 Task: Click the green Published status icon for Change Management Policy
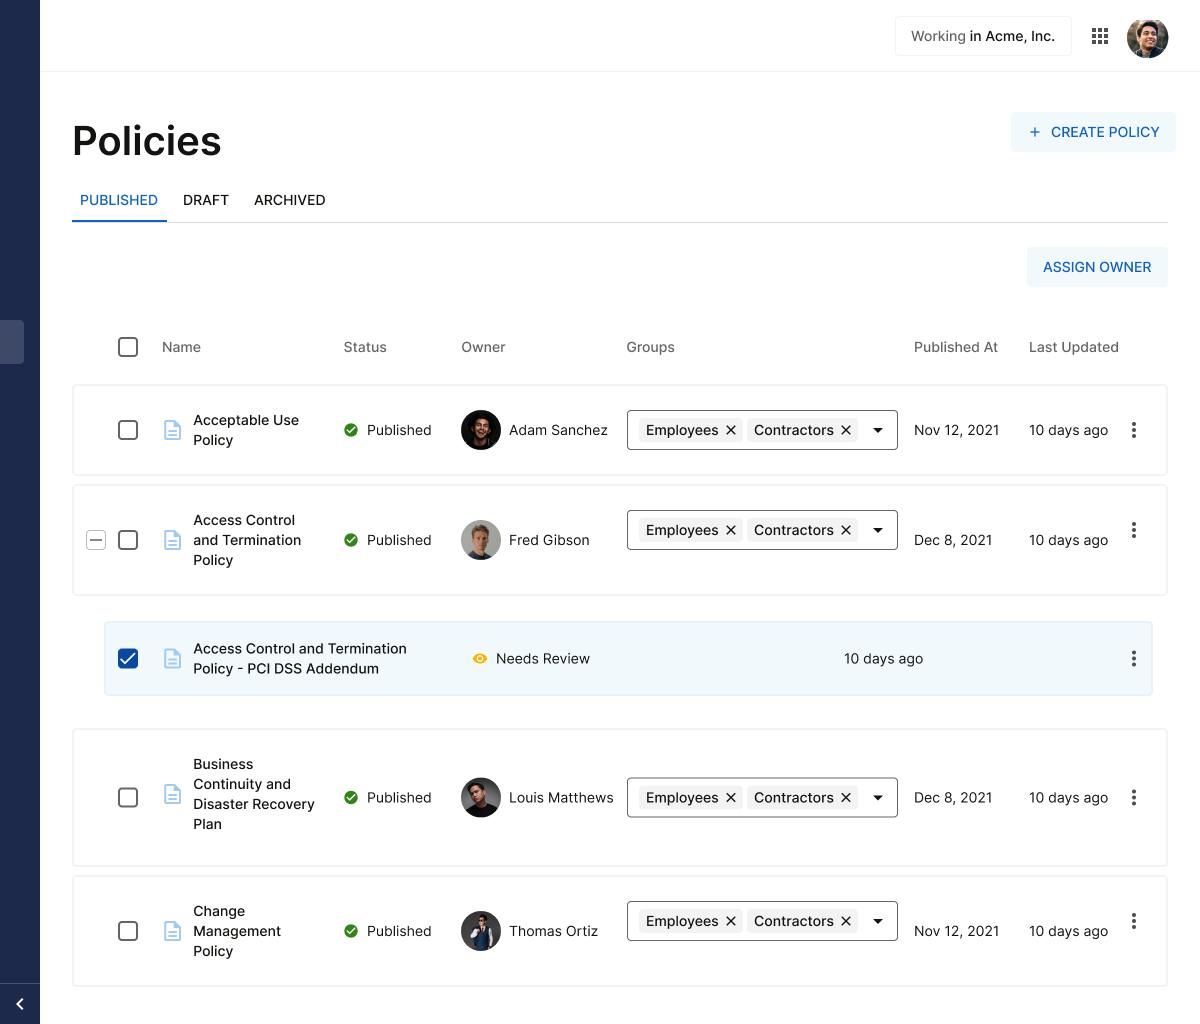(351, 931)
